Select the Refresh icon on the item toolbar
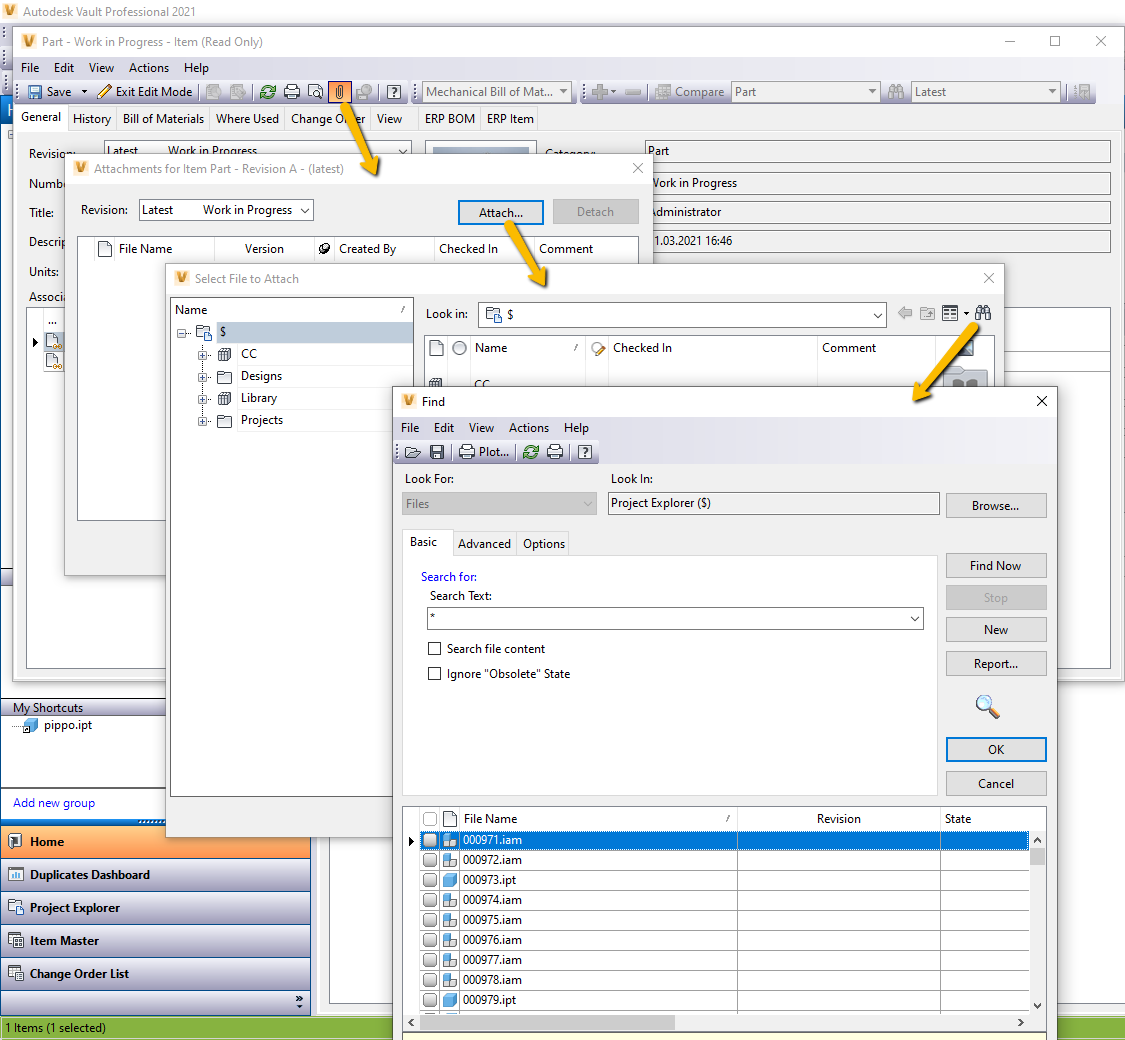Screen dimensions: 1125x1040 pos(267,91)
